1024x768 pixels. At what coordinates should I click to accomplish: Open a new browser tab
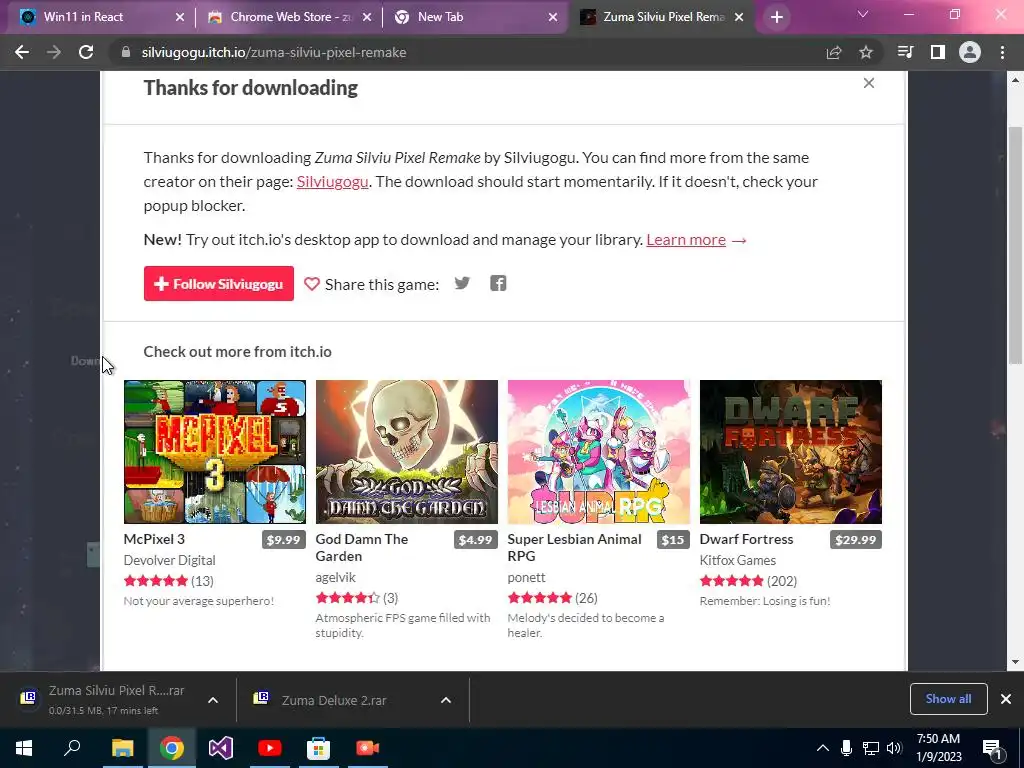pos(776,17)
